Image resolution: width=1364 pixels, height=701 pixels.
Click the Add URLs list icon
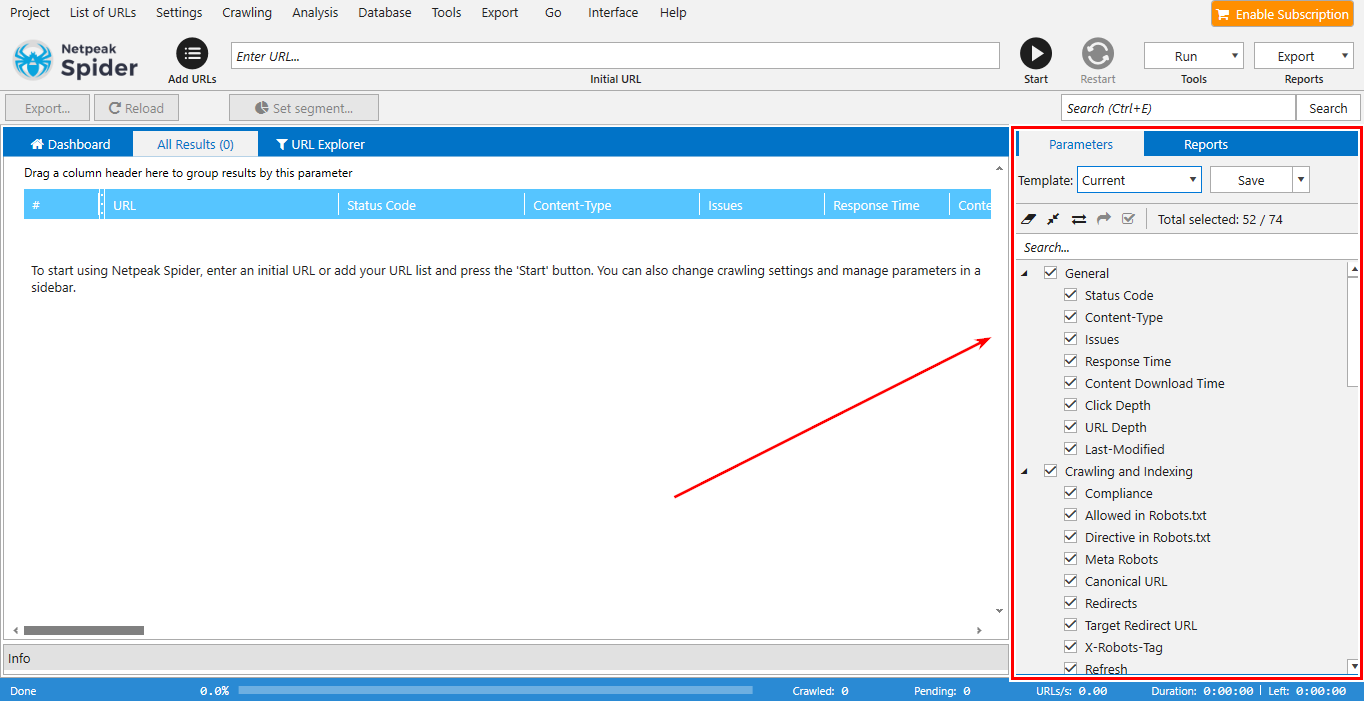click(192, 54)
